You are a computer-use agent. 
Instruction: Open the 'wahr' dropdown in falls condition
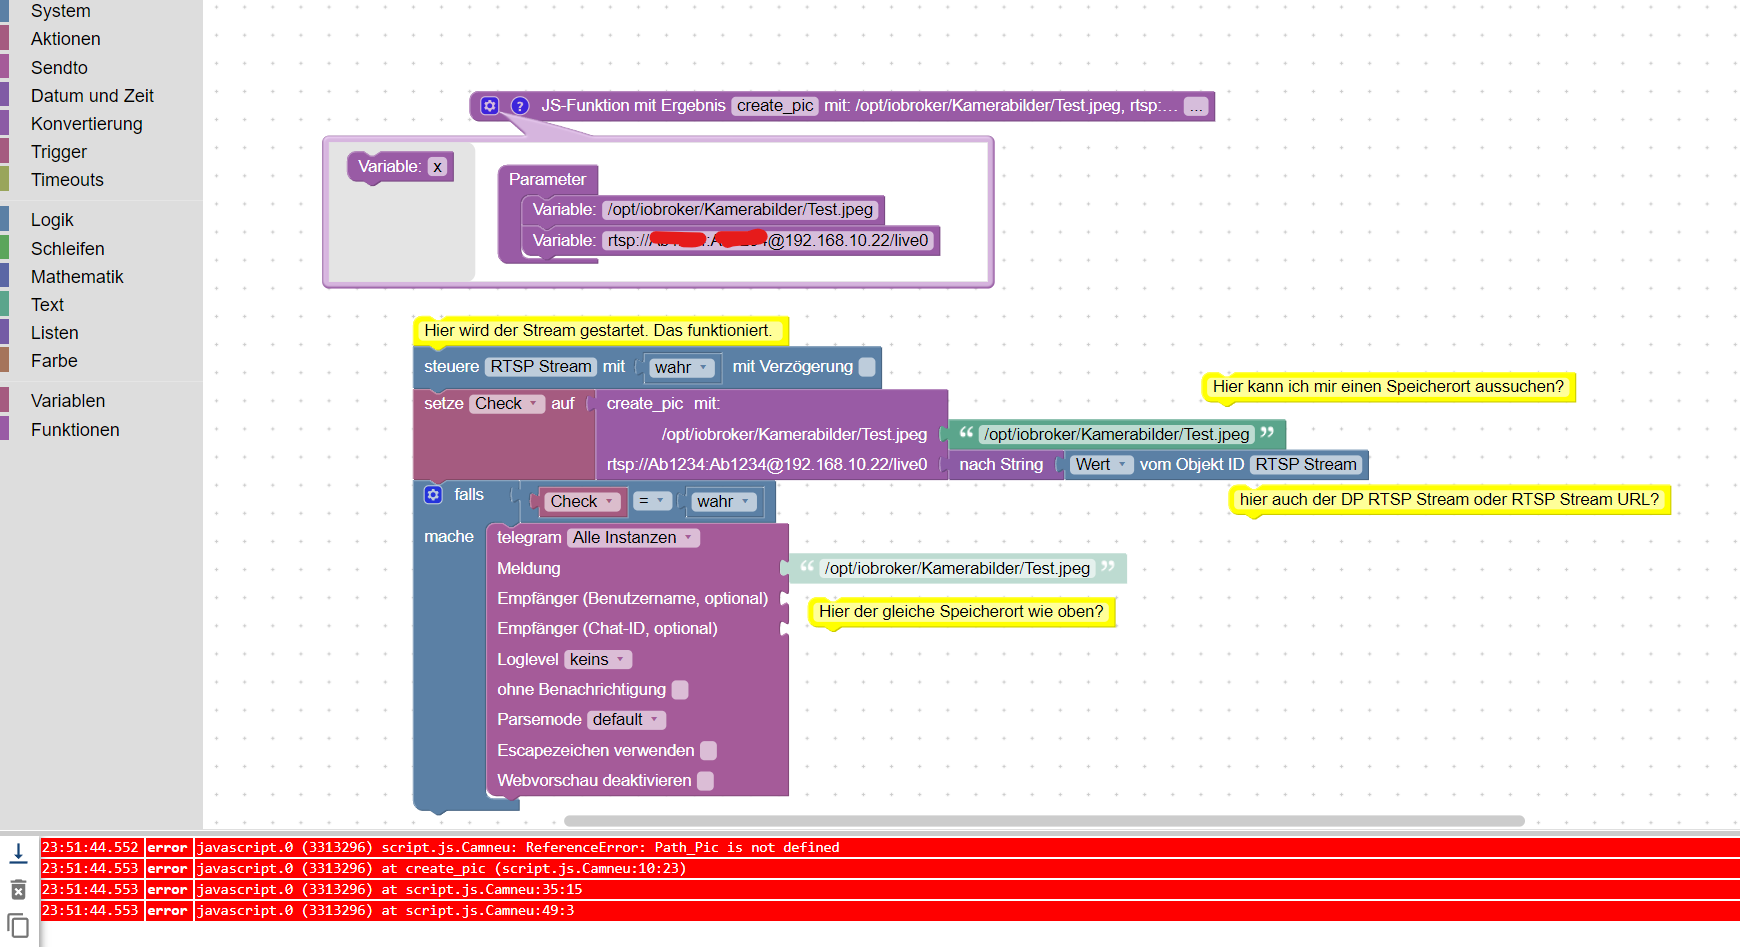click(x=723, y=501)
